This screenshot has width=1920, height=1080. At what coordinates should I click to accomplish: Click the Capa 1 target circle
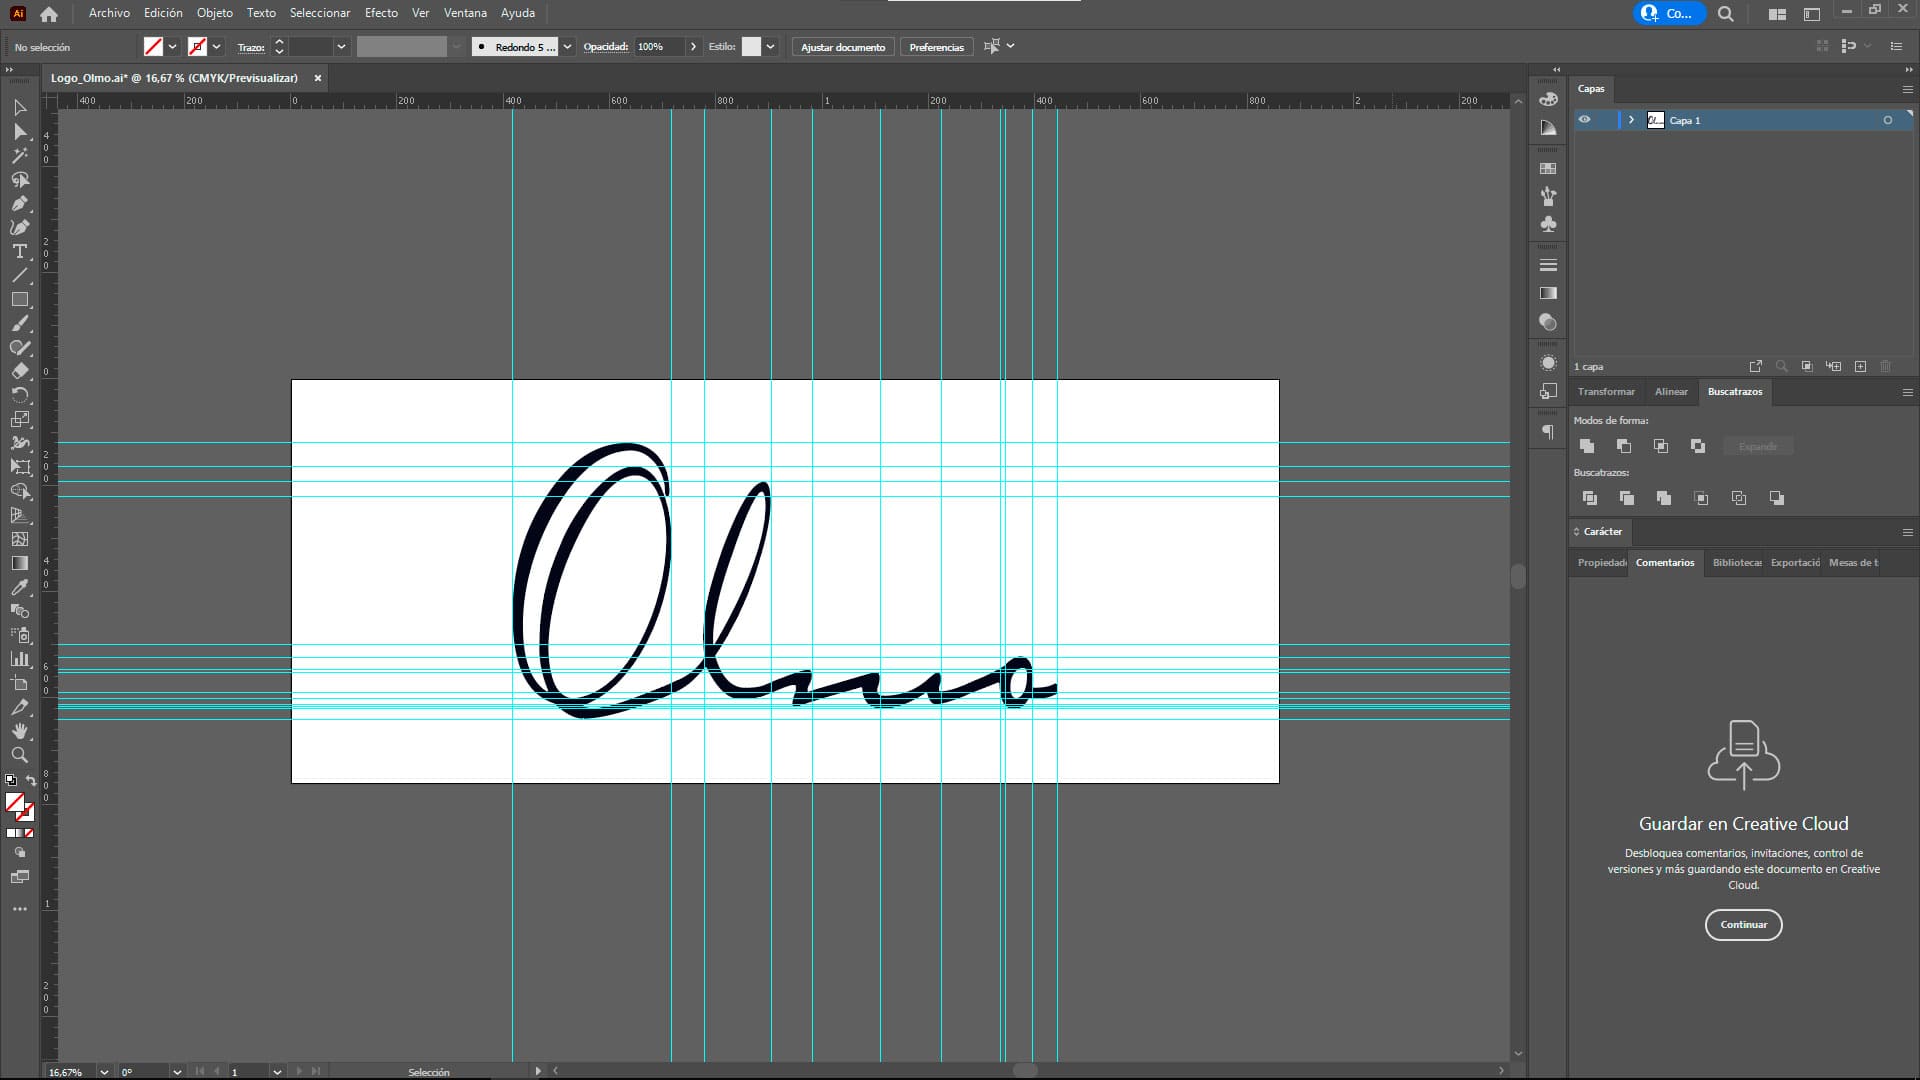(x=1887, y=120)
